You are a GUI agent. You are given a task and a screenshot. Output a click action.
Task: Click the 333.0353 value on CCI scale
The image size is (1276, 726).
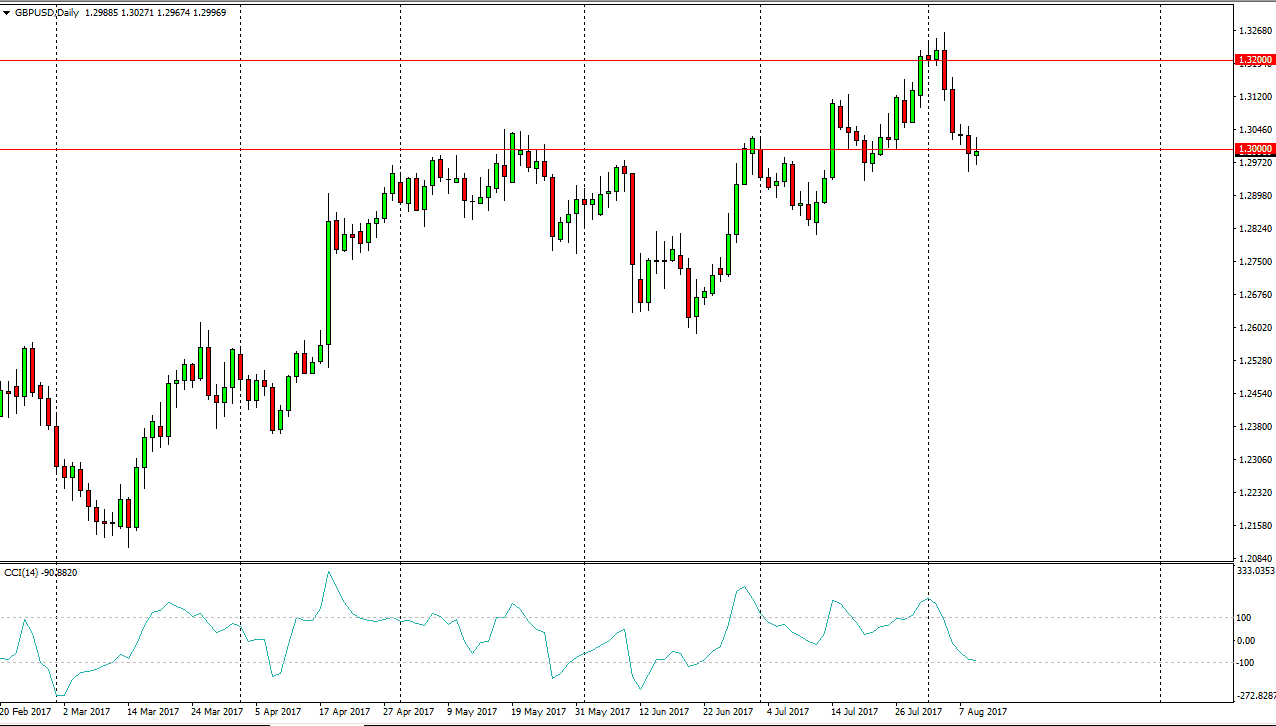(1257, 571)
